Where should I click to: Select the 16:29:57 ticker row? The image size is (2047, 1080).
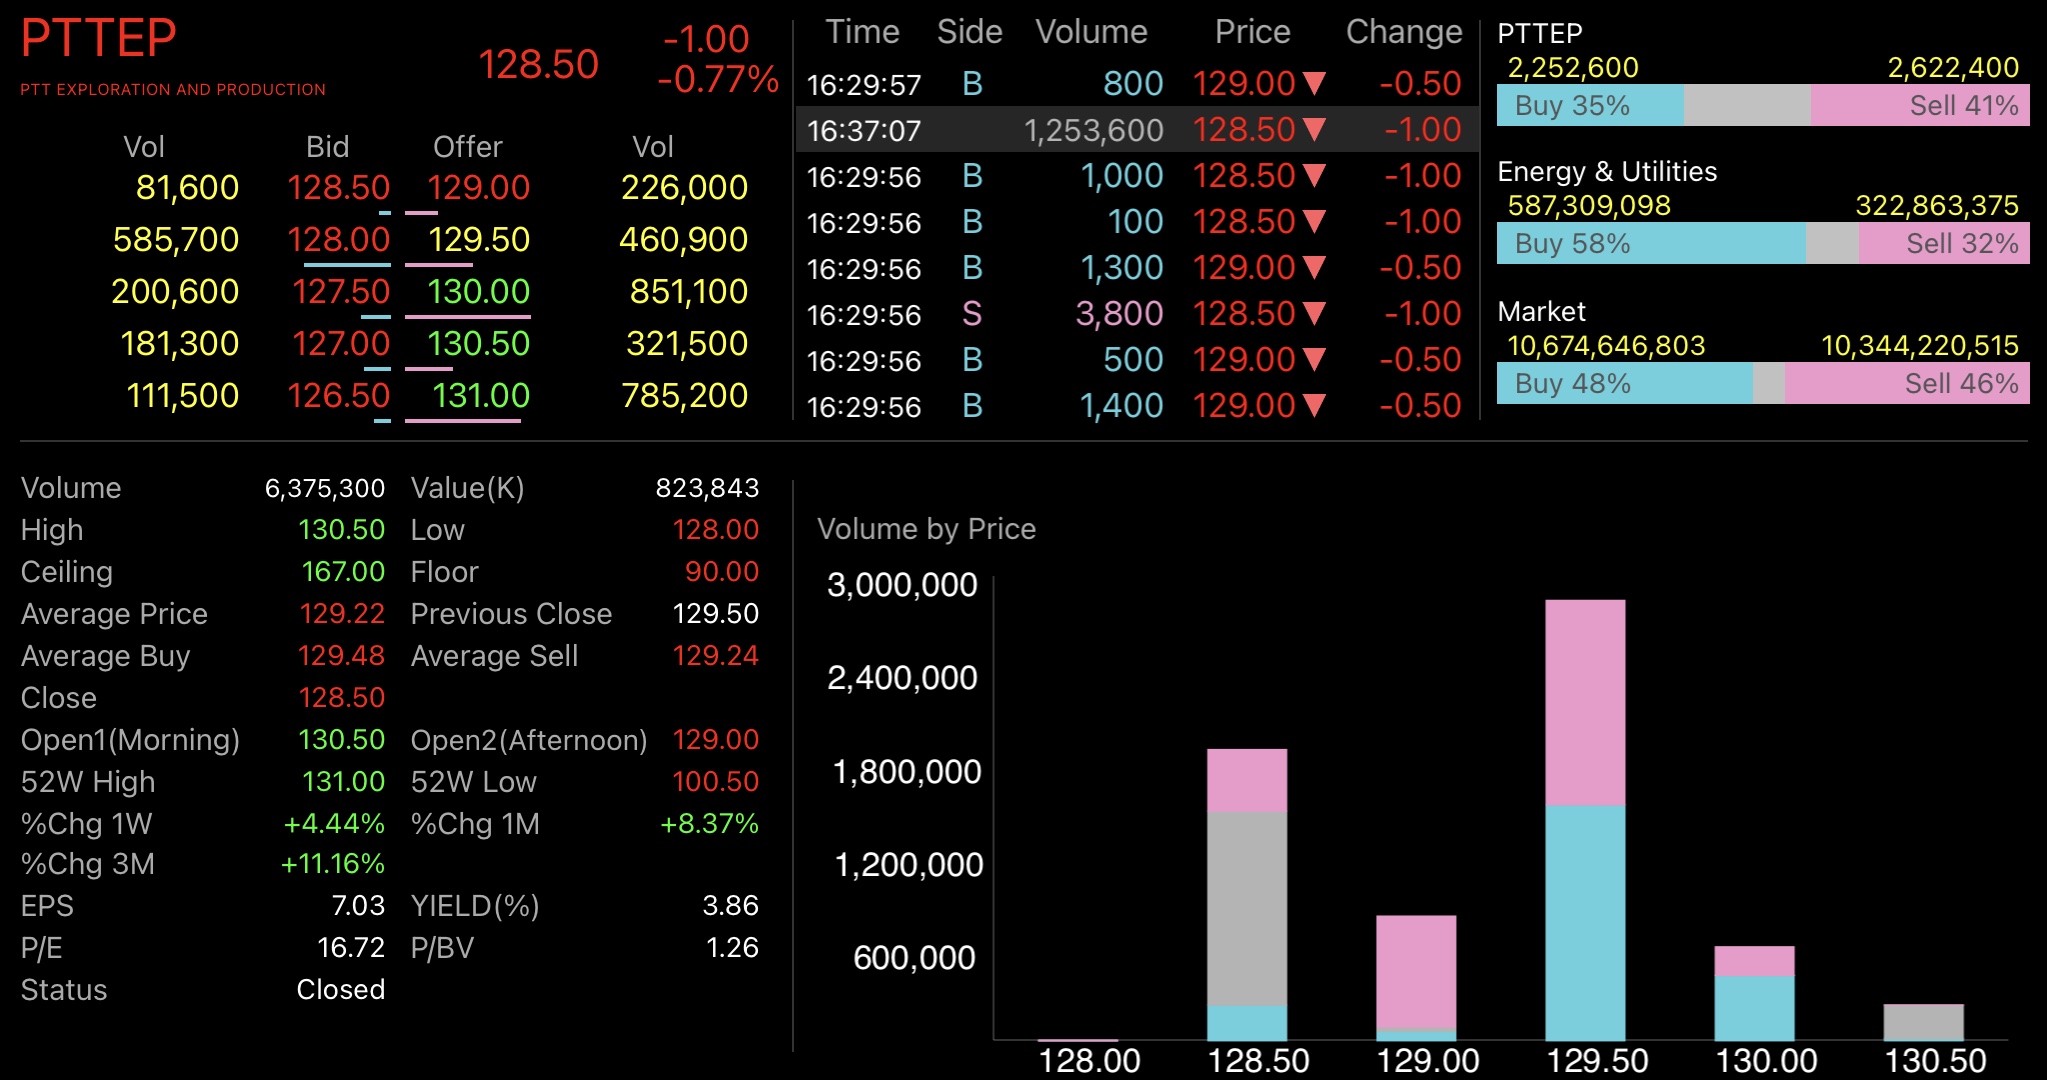tap(1136, 84)
